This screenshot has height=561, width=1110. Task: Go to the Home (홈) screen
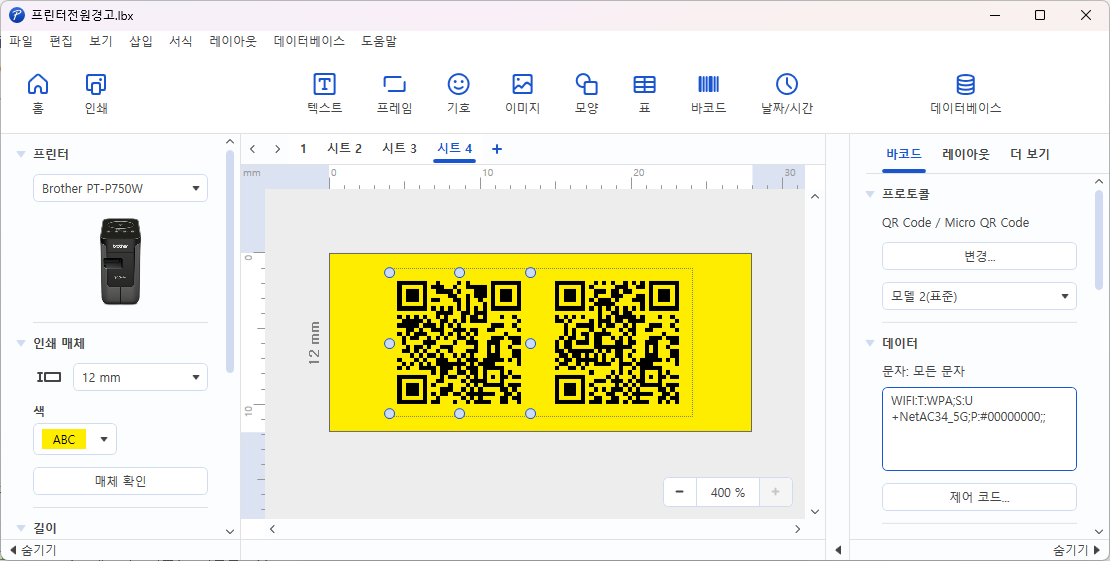pyautogui.click(x=38, y=94)
